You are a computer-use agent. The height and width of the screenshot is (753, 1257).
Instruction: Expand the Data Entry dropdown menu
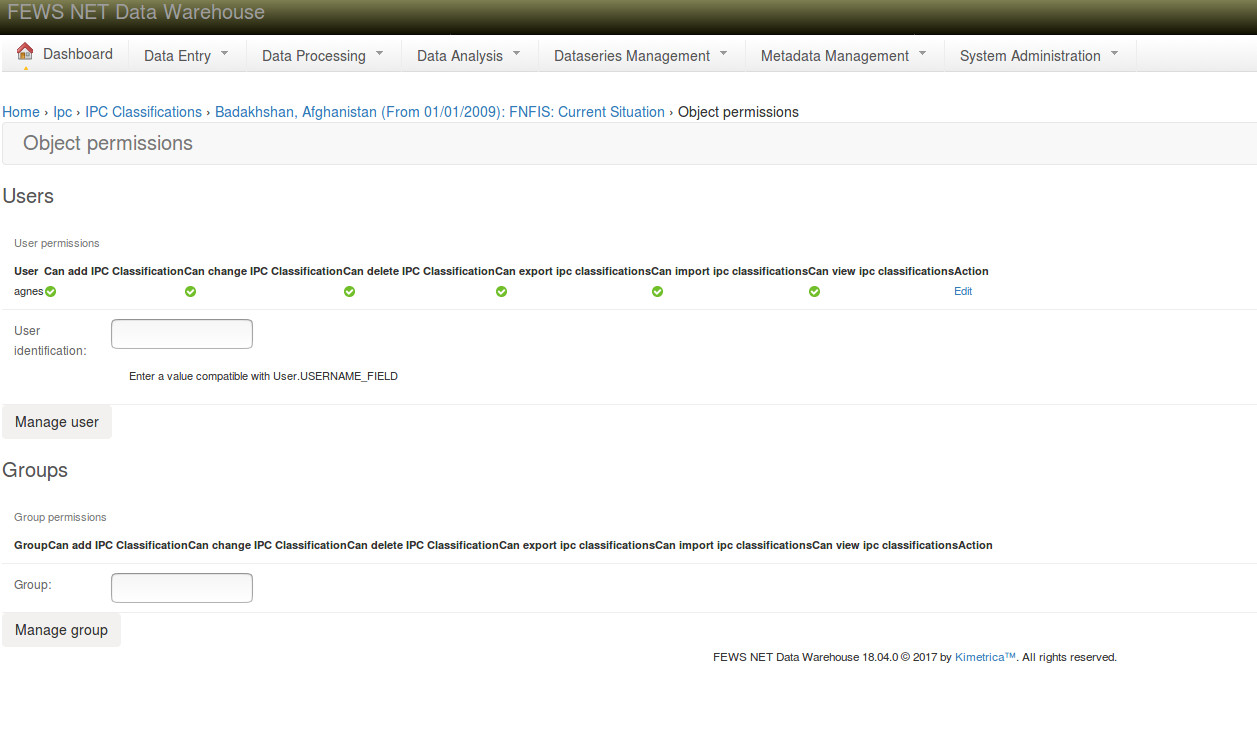[187, 56]
